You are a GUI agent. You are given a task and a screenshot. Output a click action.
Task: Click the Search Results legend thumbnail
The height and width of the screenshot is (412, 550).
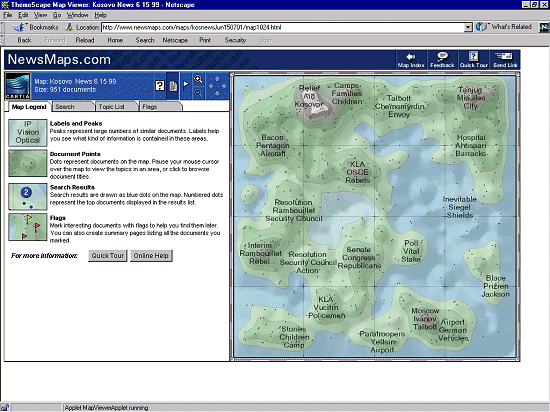pyautogui.click(x=28, y=197)
